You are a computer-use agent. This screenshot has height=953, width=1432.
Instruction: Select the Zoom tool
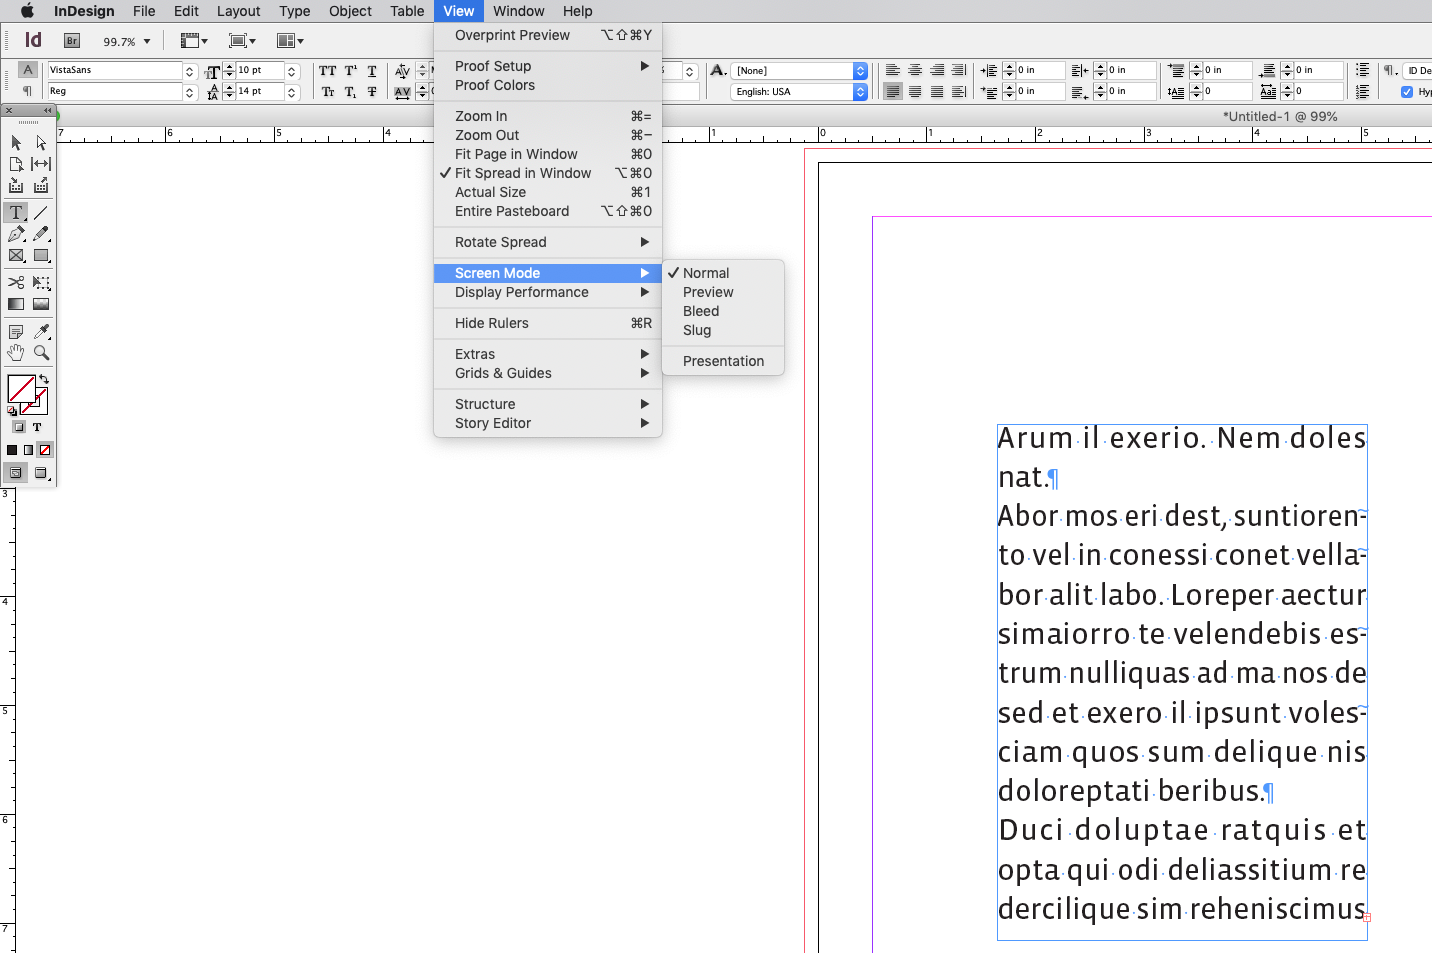tap(41, 352)
